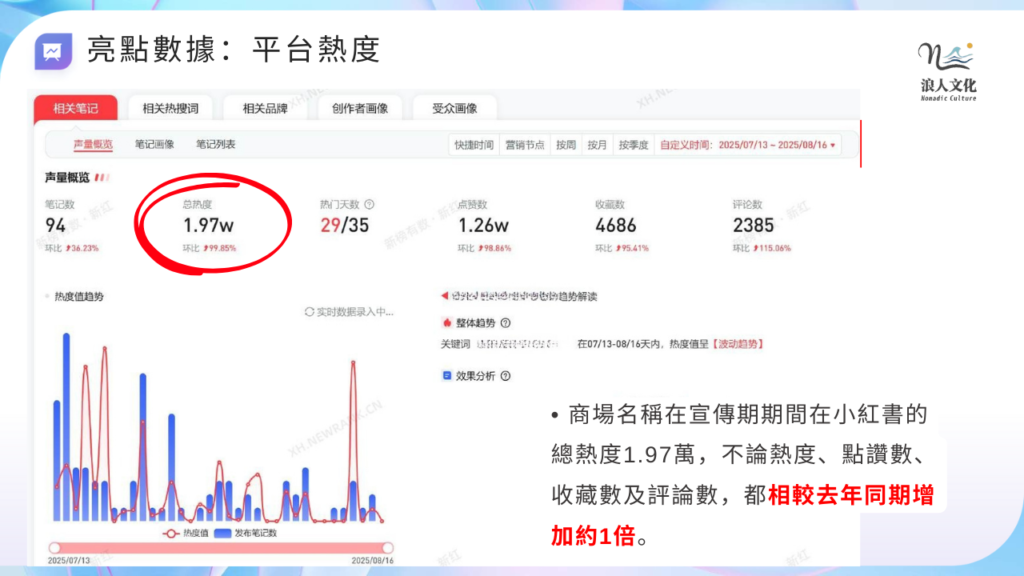The width and height of the screenshot is (1024, 576).
Task: Click the help icon beside 整体趋势
Action: coord(505,323)
